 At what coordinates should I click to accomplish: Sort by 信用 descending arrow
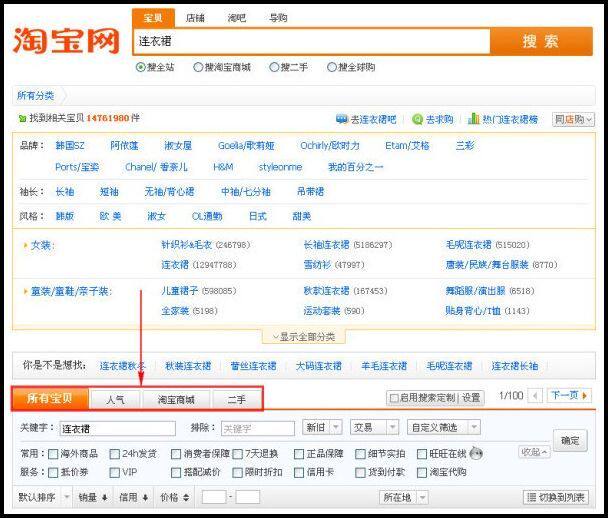point(145,497)
